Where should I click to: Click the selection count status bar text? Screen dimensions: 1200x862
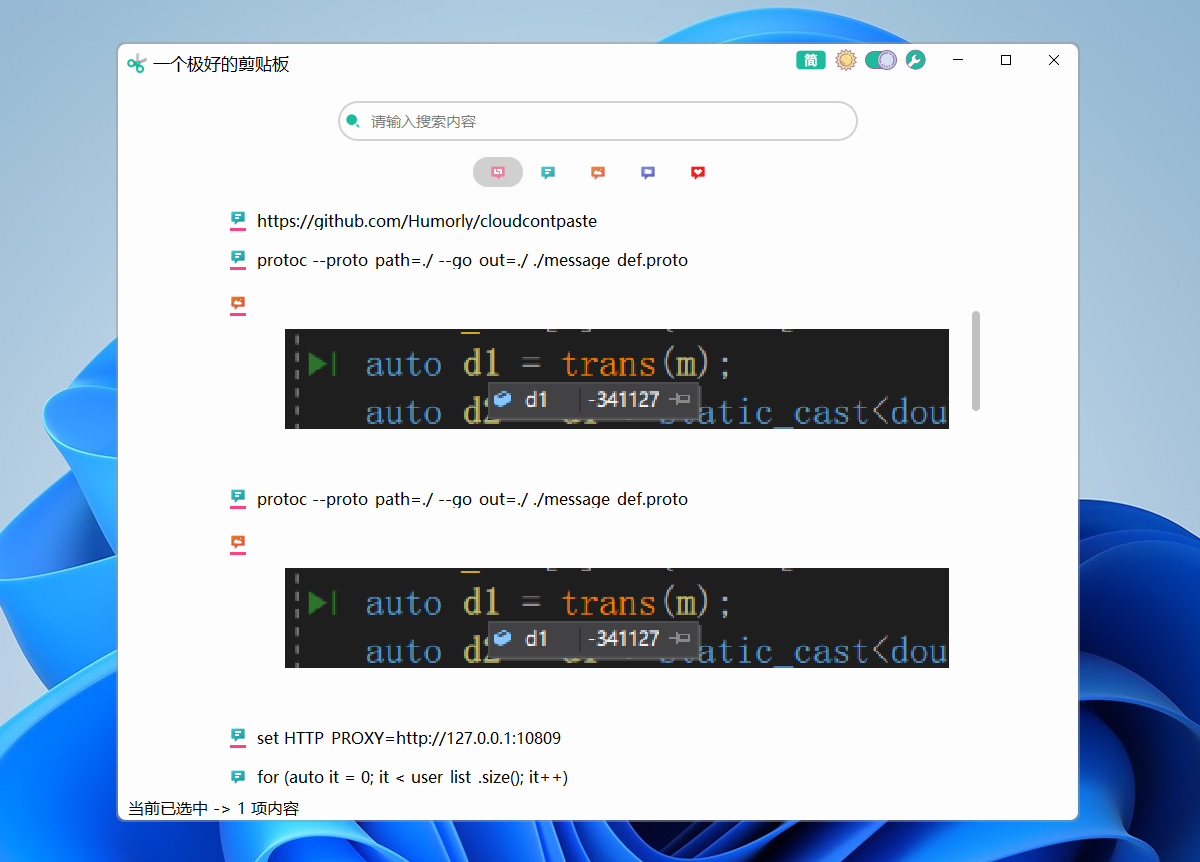pyautogui.click(x=214, y=808)
